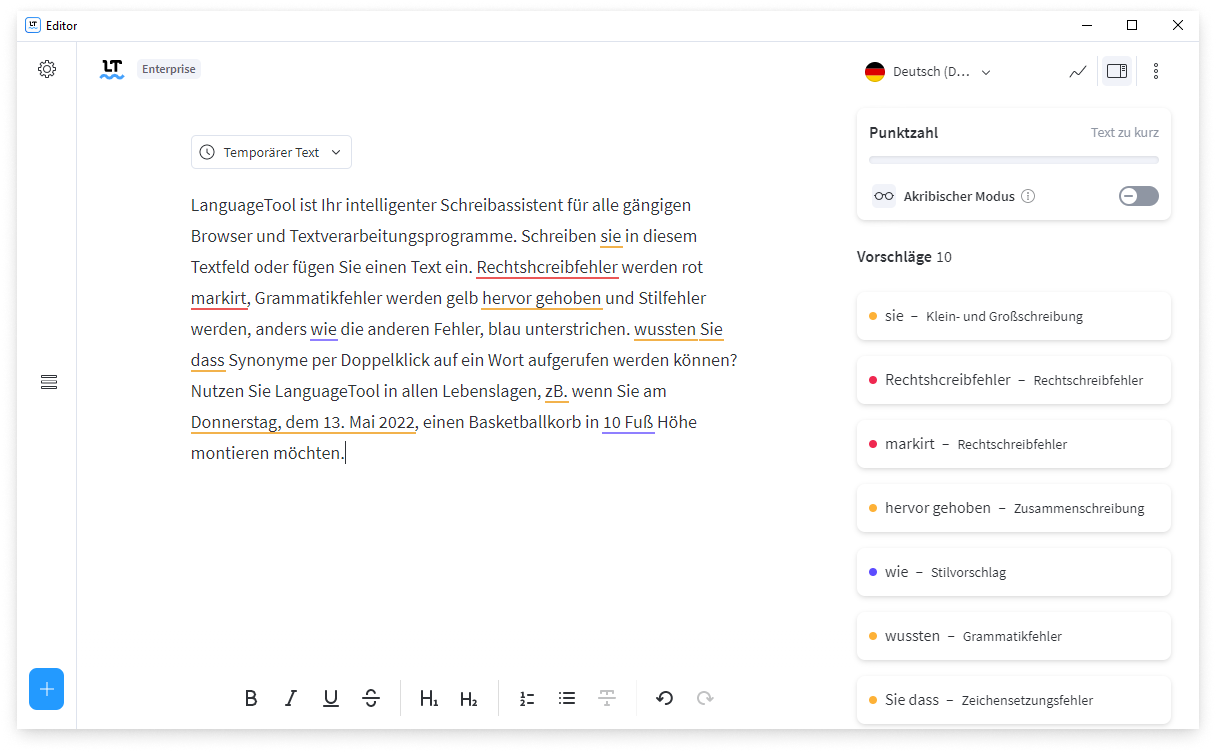
Task: Click underlined 'zB.' in the text
Action: point(557,391)
